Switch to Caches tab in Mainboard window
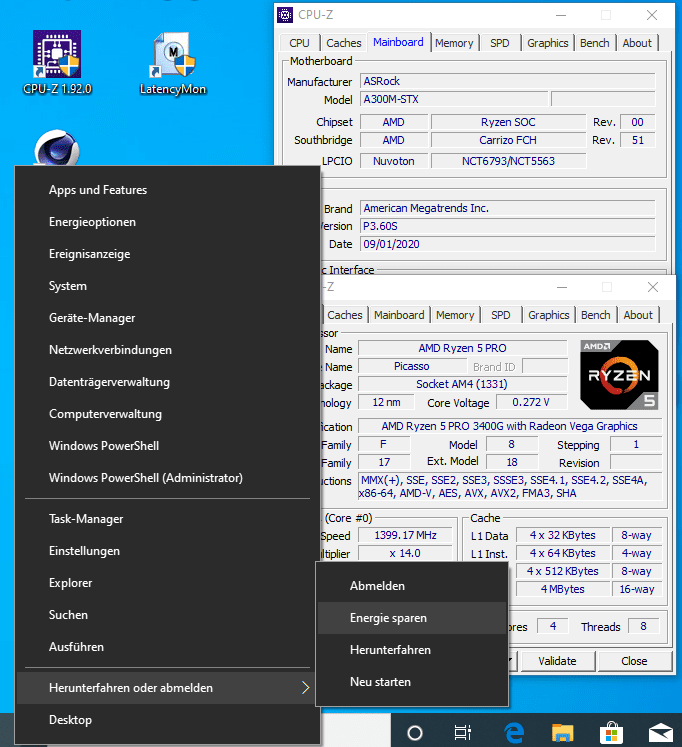The width and height of the screenshot is (682, 747). click(x=343, y=43)
